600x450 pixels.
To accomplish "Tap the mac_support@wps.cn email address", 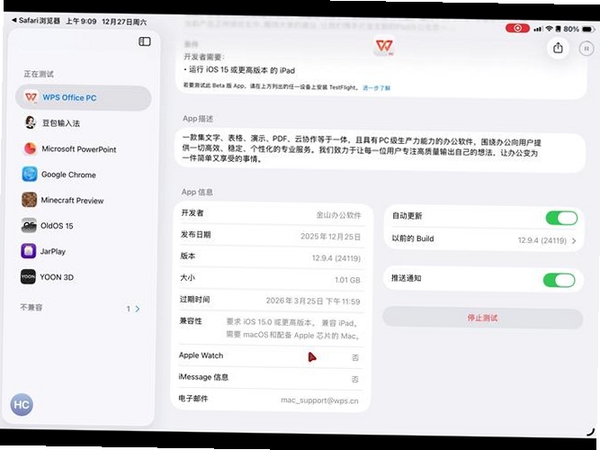I will tap(320, 400).
